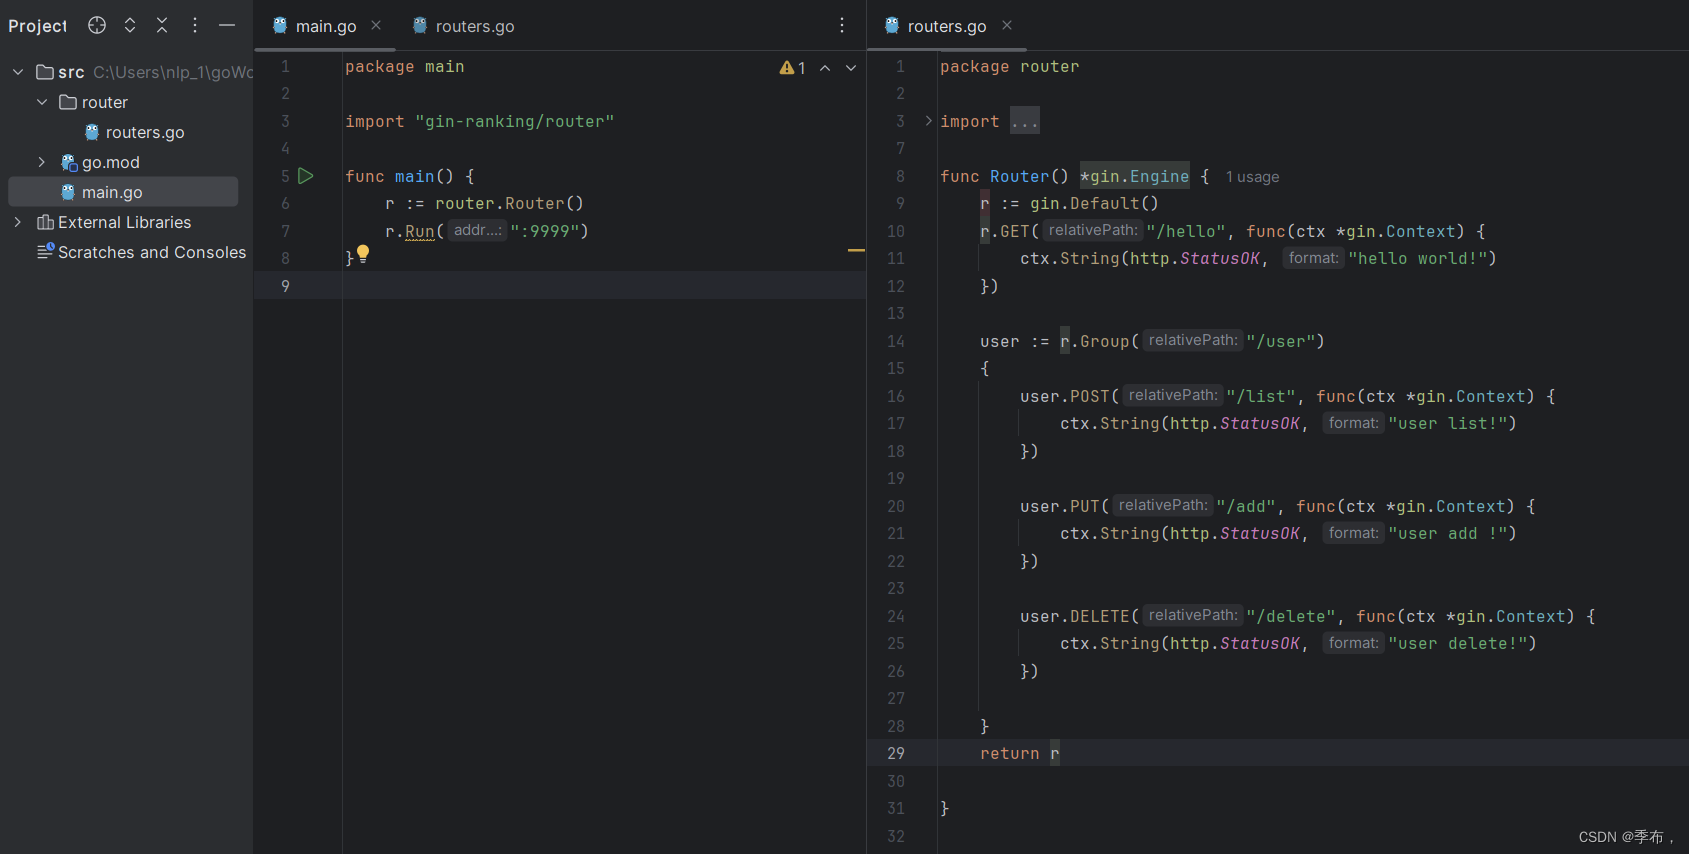1689x854 pixels.
Task: Click the Select Opened File crosshair icon
Action: [x=97, y=25]
